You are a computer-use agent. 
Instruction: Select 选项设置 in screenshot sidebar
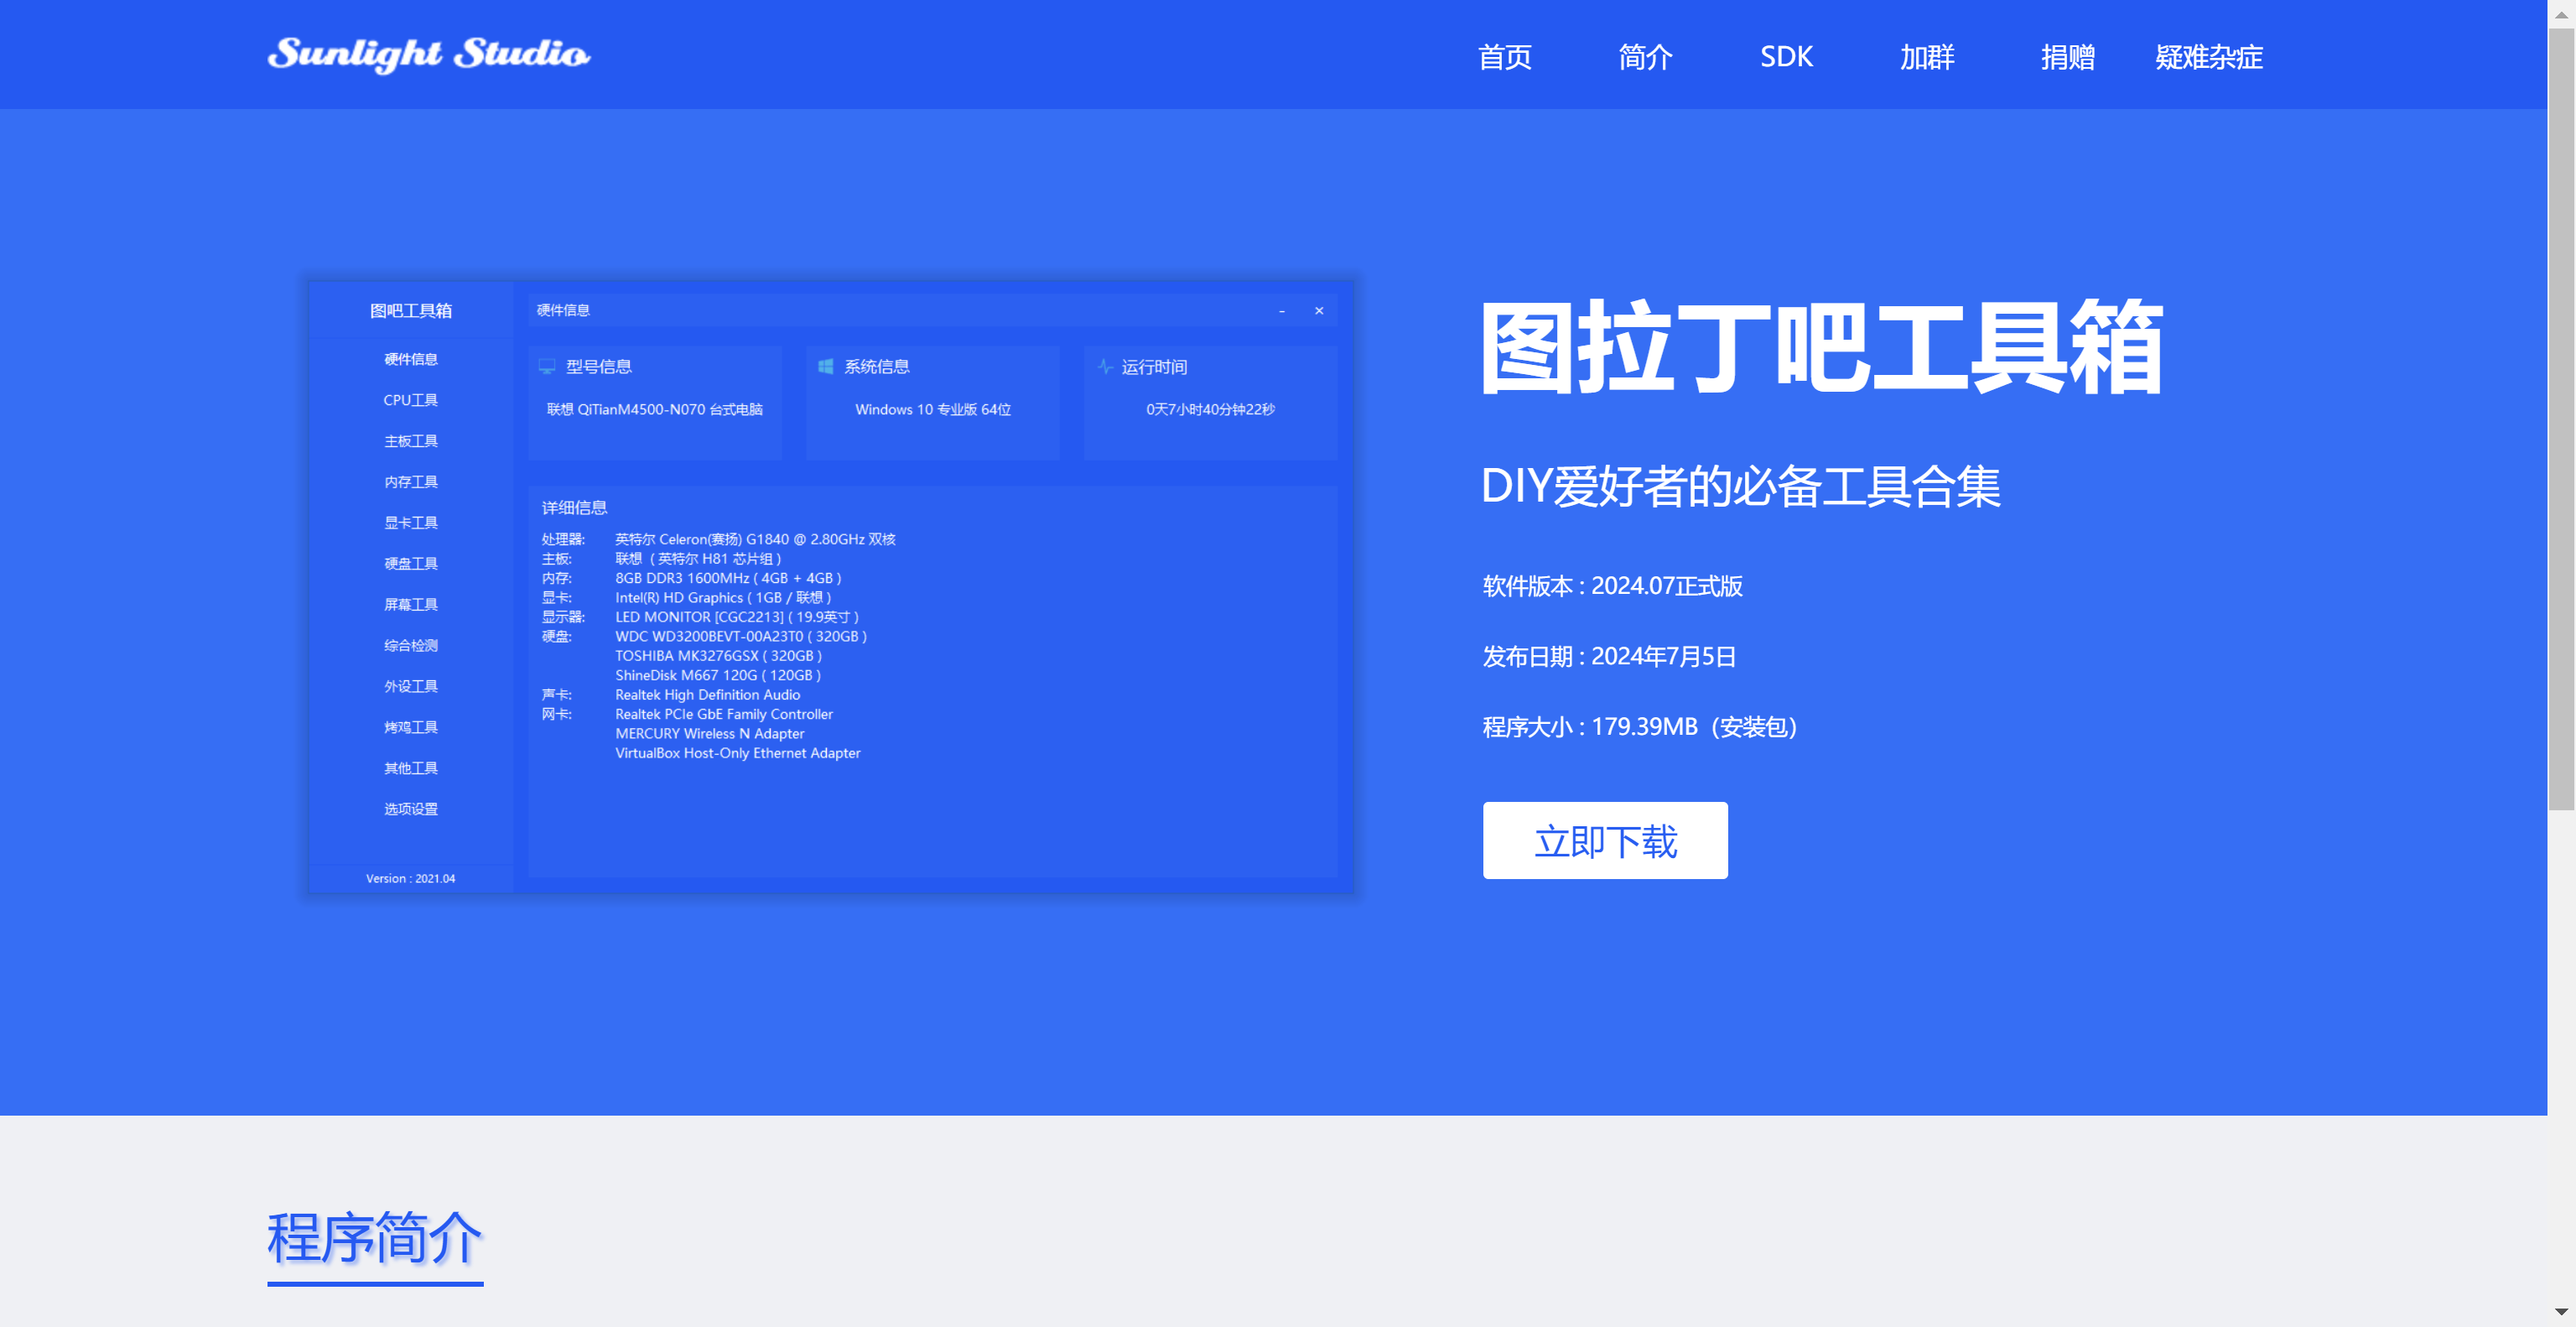click(x=411, y=809)
